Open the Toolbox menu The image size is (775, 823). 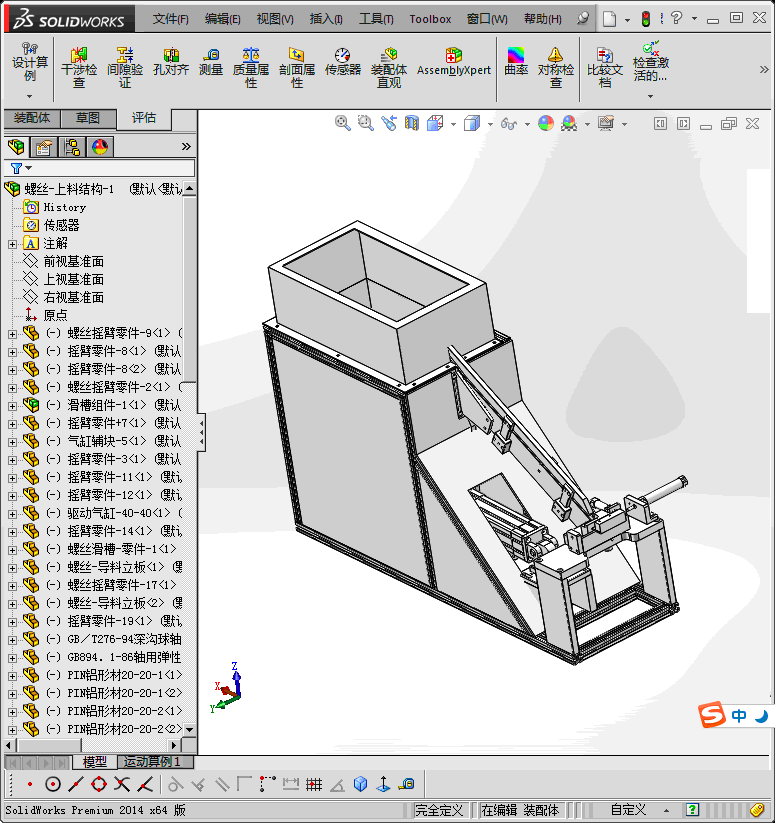click(430, 19)
